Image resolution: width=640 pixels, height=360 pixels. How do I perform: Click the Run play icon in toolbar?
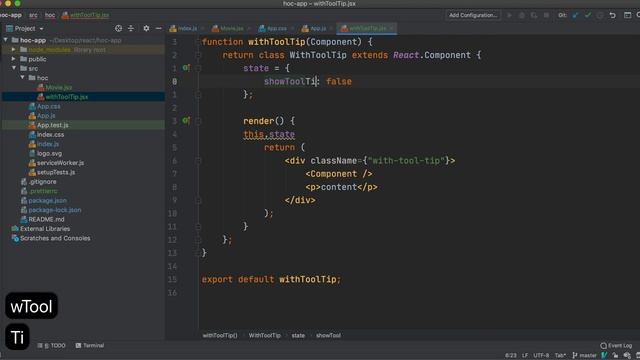[509, 15]
